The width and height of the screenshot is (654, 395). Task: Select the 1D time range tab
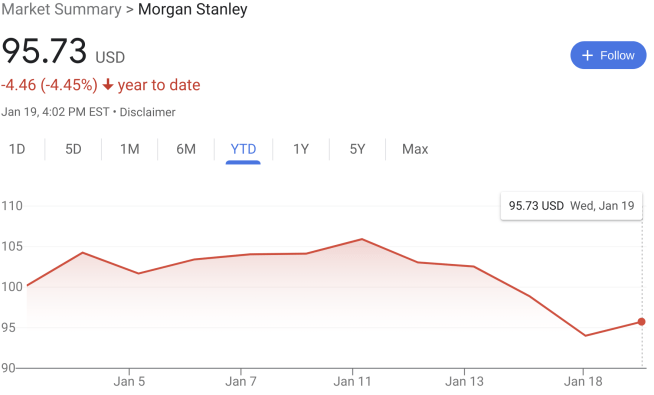coord(17,149)
